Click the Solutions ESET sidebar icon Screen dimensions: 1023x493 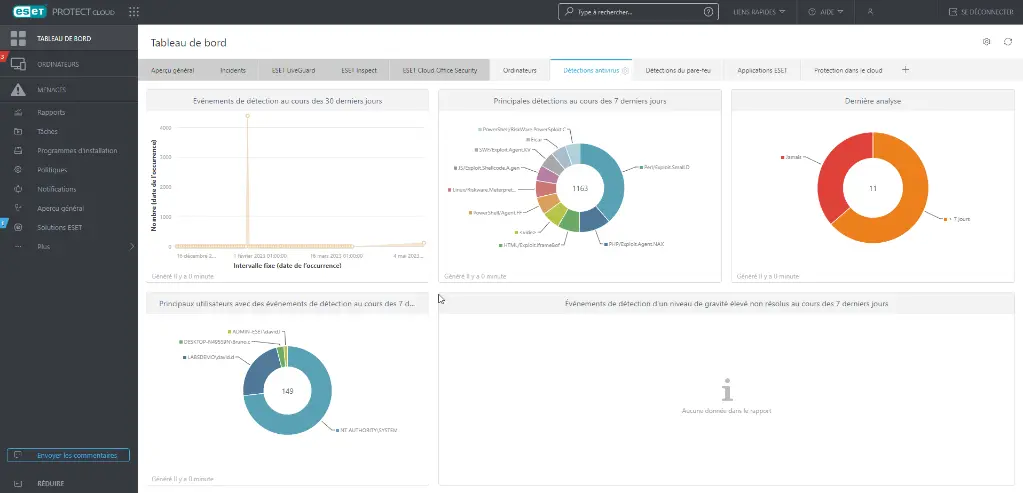pos(18,228)
